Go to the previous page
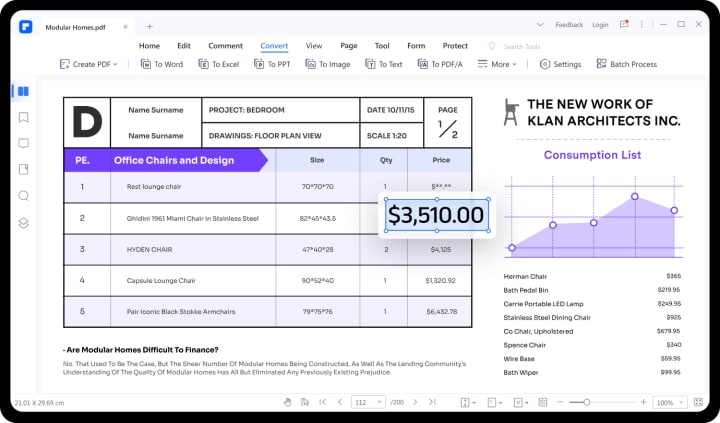This screenshot has height=423, width=720. 340,402
